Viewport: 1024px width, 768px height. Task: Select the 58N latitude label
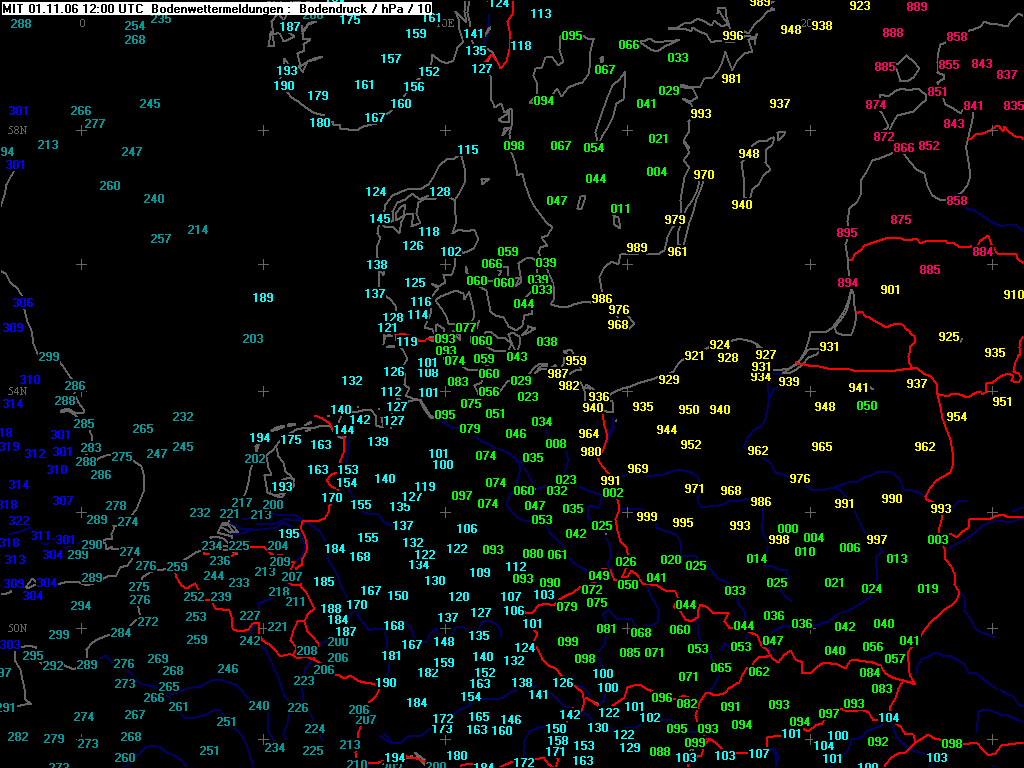(17, 130)
